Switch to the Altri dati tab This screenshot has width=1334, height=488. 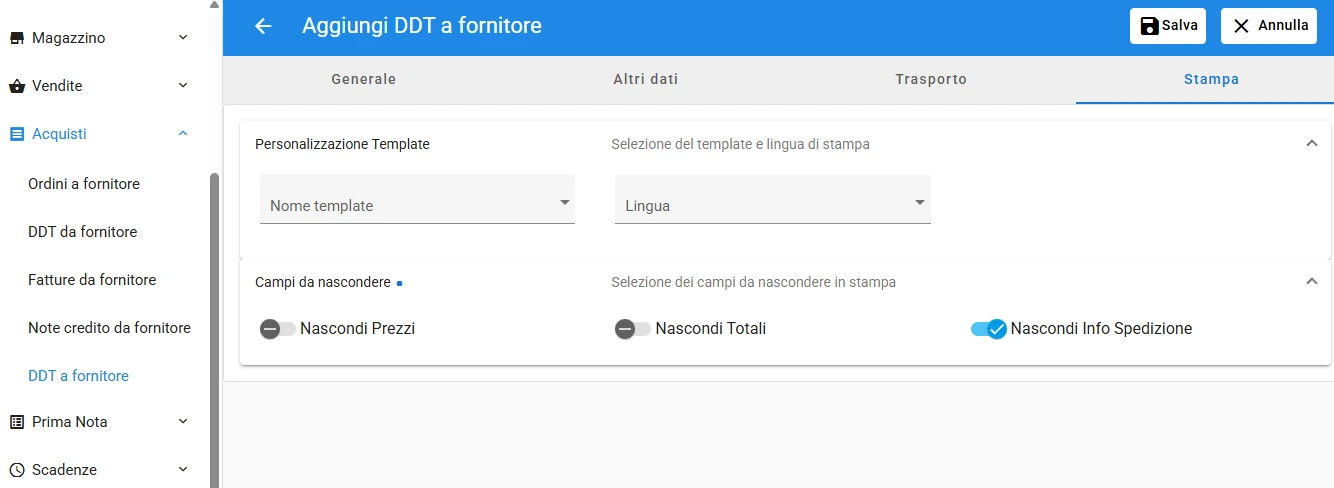tap(646, 79)
